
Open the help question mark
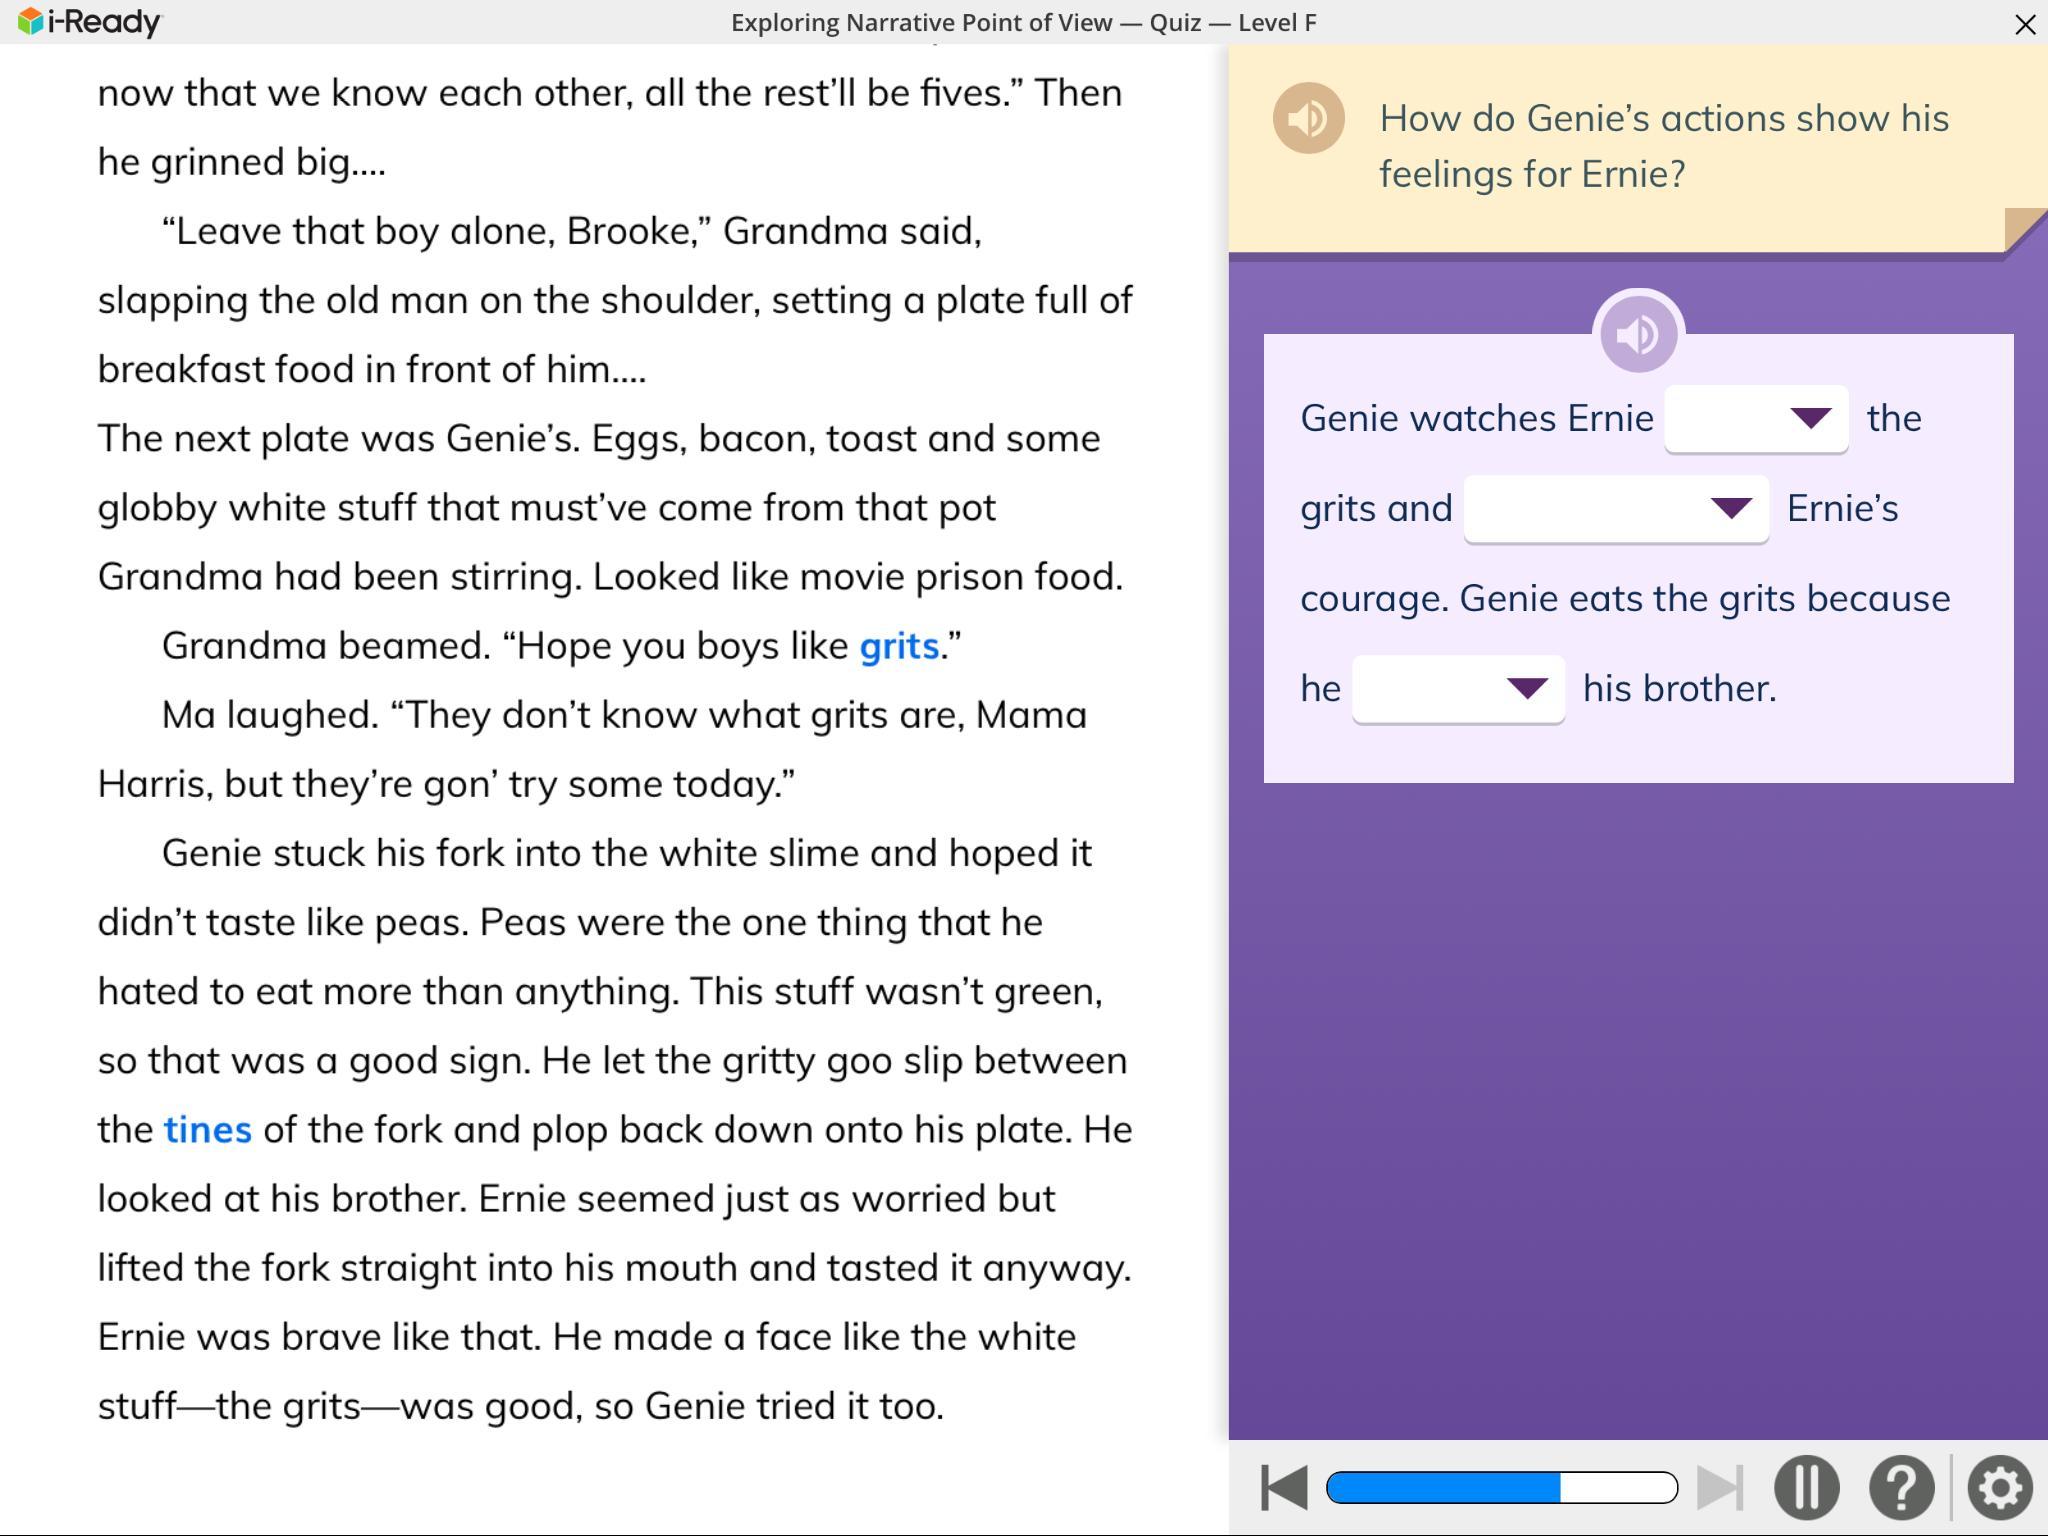[1901, 1488]
